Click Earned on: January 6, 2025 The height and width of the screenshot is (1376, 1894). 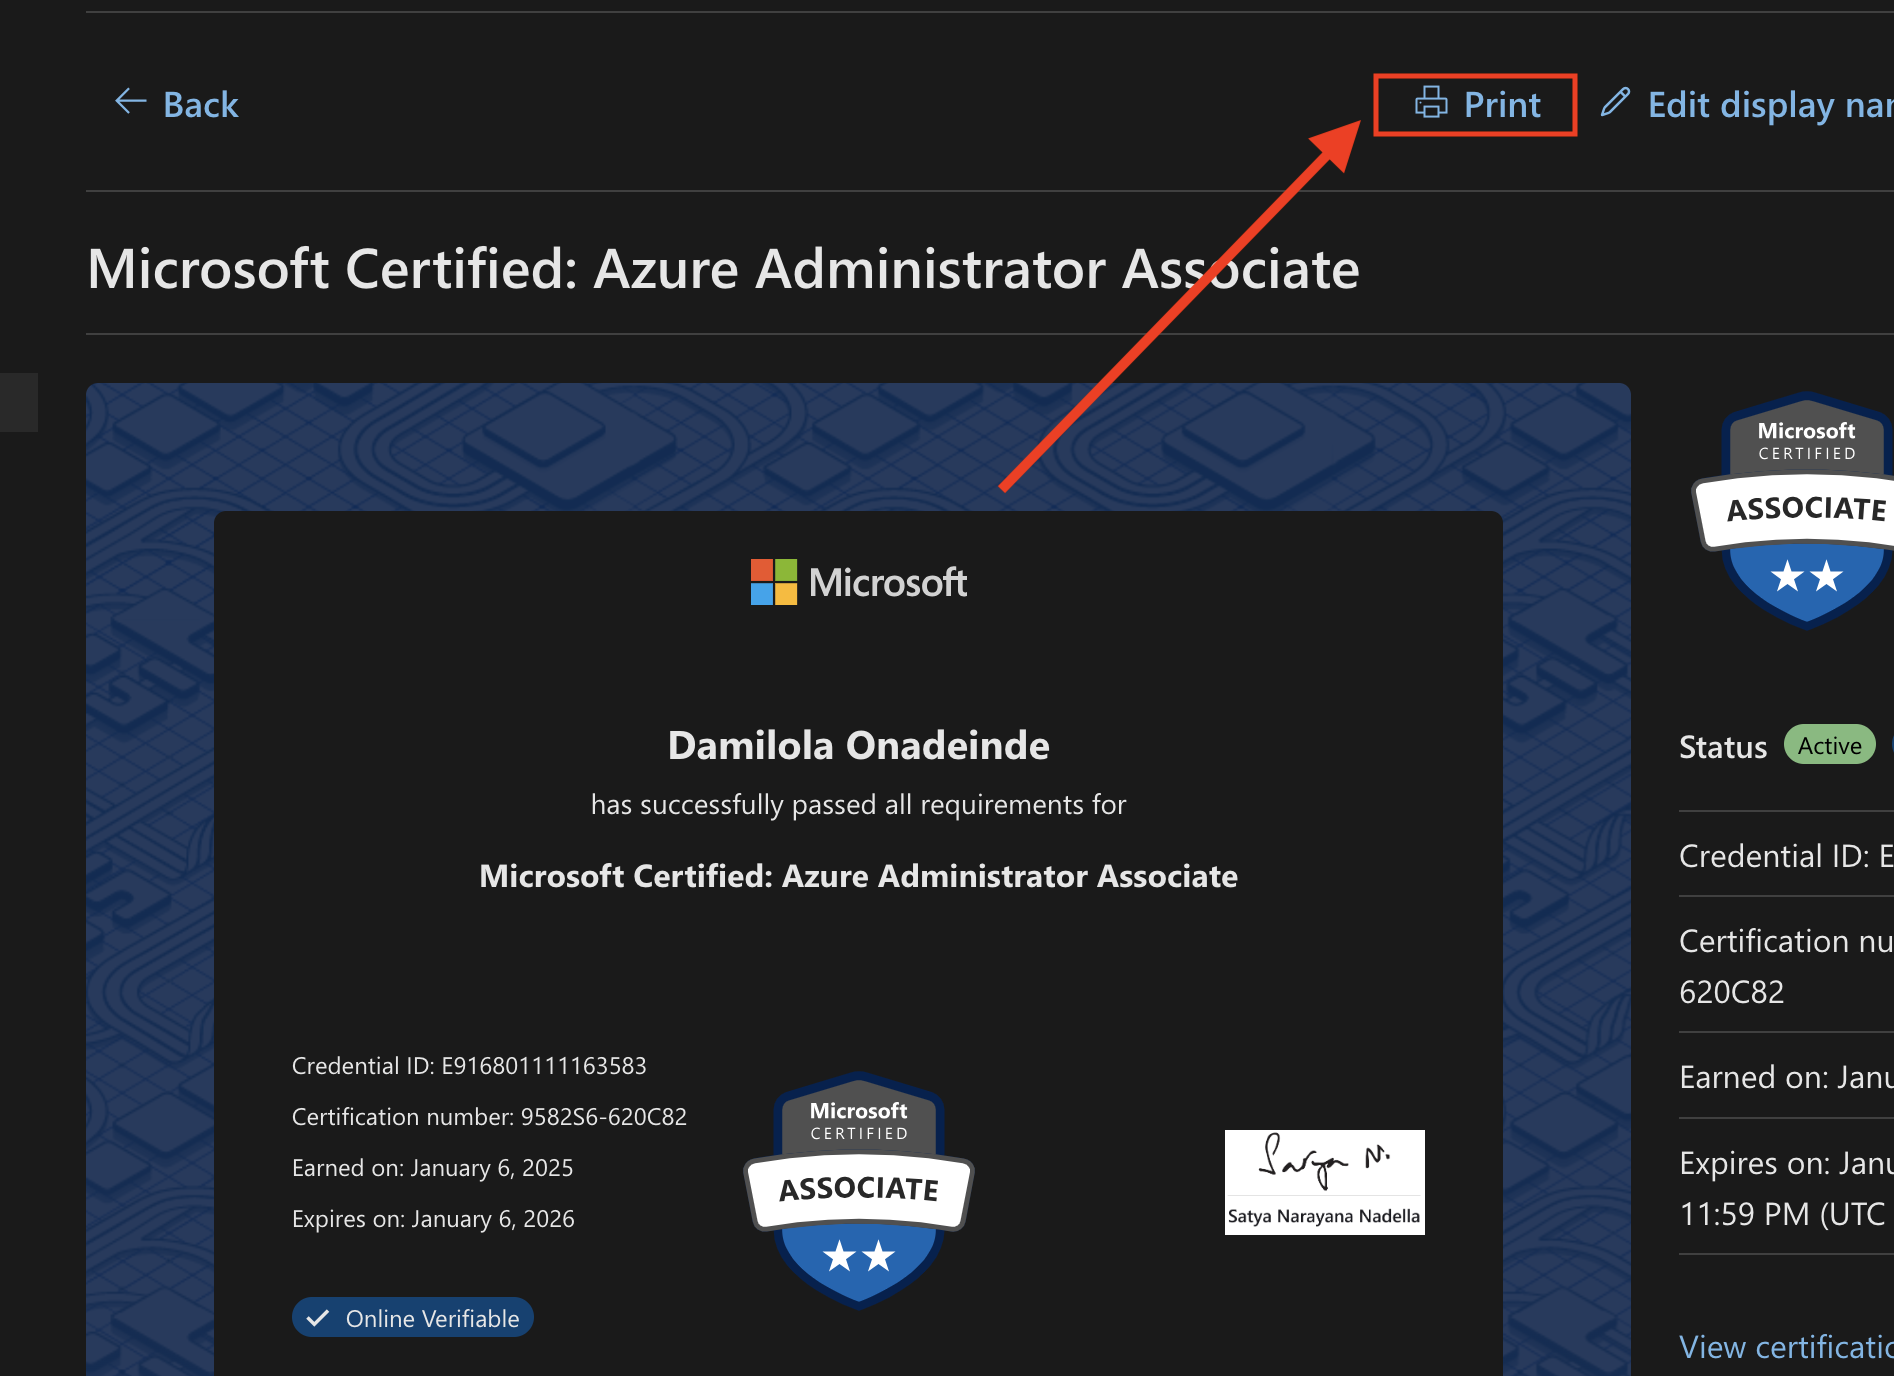click(432, 1168)
